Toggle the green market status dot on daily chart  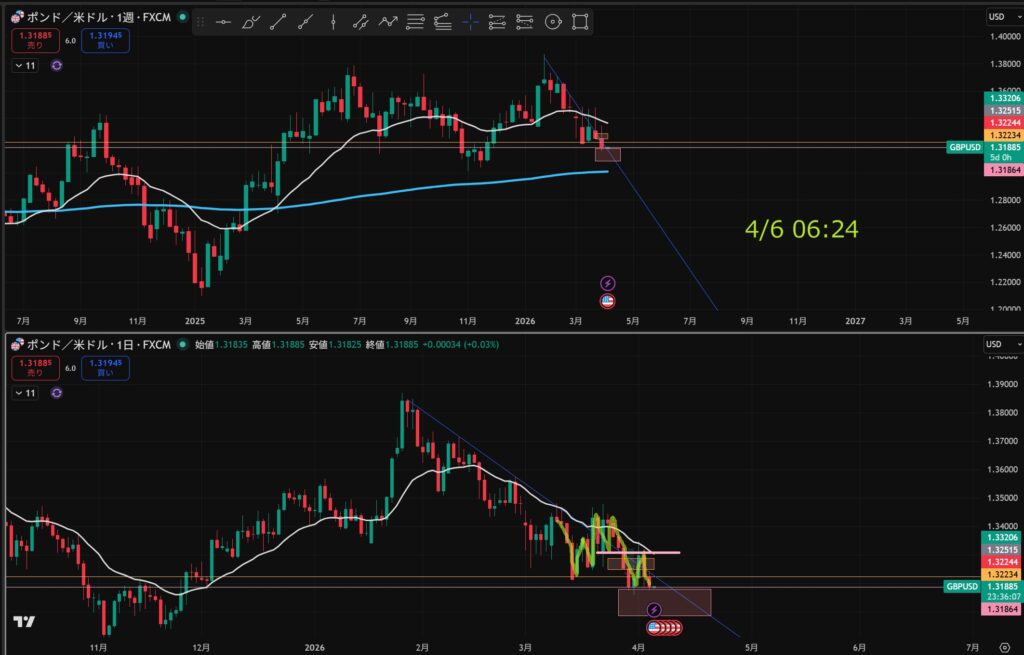point(181,344)
